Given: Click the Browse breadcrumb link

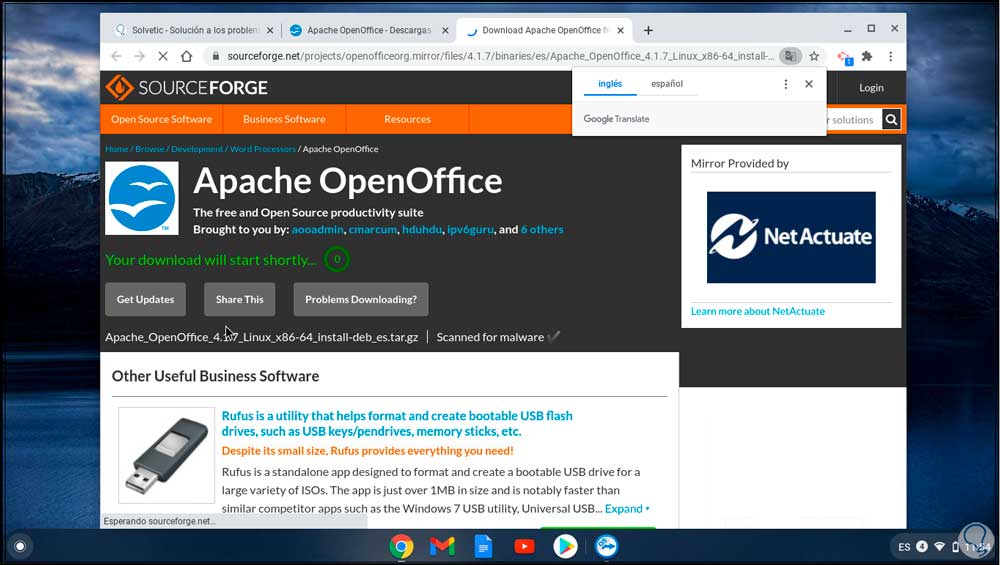Looking at the screenshot, I should (150, 149).
